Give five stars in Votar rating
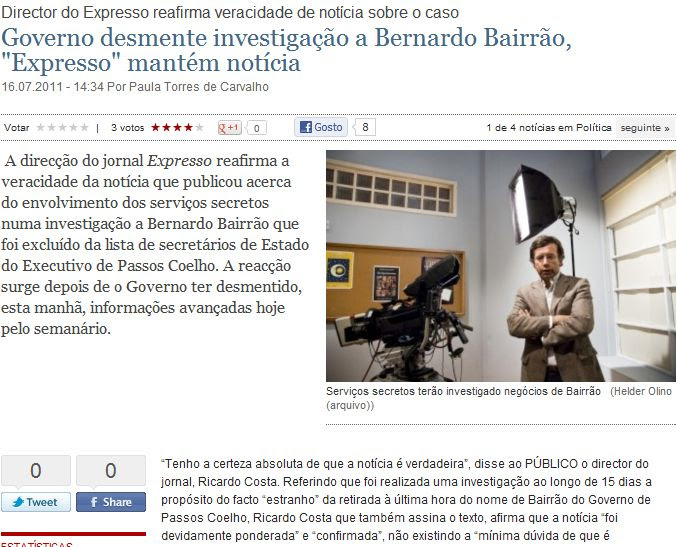Screen dimensions: 677x547 (x=85, y=128)
